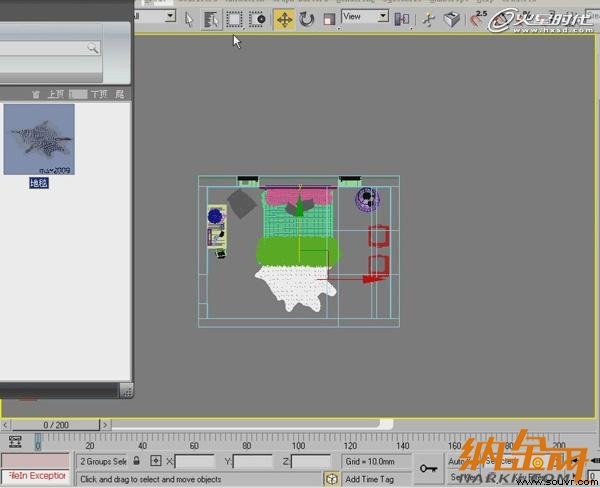Image resolution: width=600 pixels, height=488 pixels.
Task: Toggle the Selection Lock padlock
Action: [x=136, y=461]
